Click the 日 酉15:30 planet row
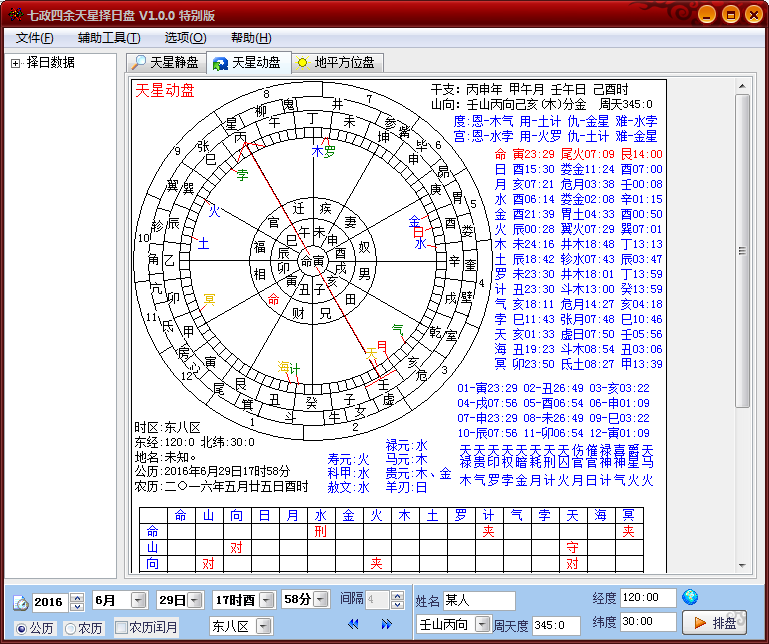The width and height of the screenshot is (769, 644). tap(578, 169)
